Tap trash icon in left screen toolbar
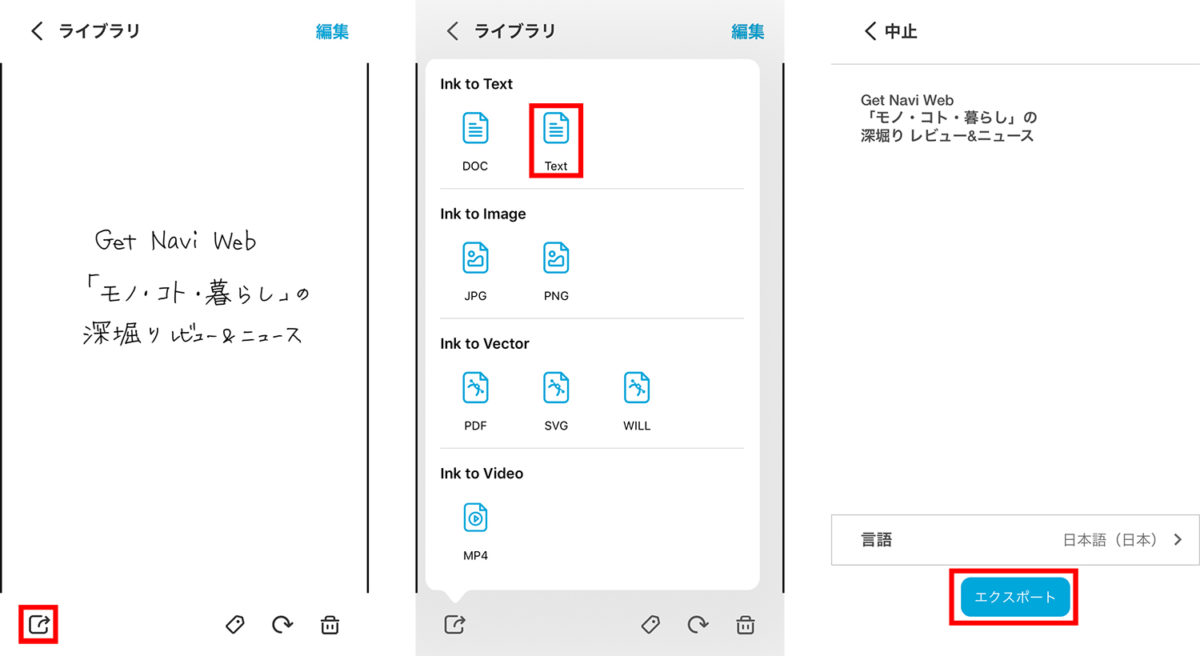 coord(330,625)
